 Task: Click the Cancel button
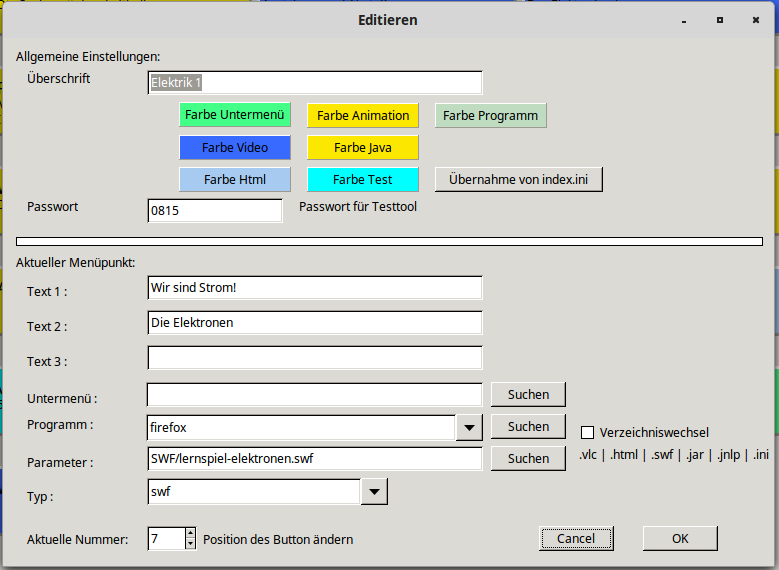pyautogui.click(x=576, y=538)
